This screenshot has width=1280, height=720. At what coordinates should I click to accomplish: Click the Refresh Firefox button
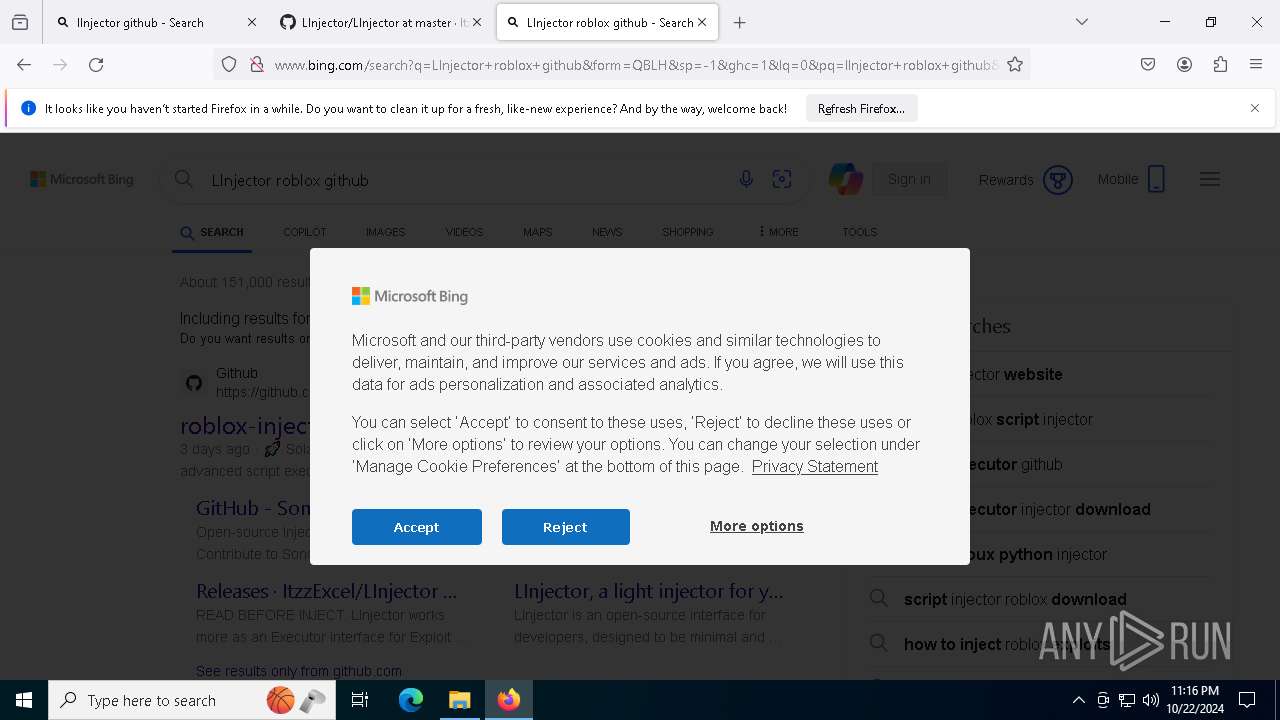pos(861,108)
